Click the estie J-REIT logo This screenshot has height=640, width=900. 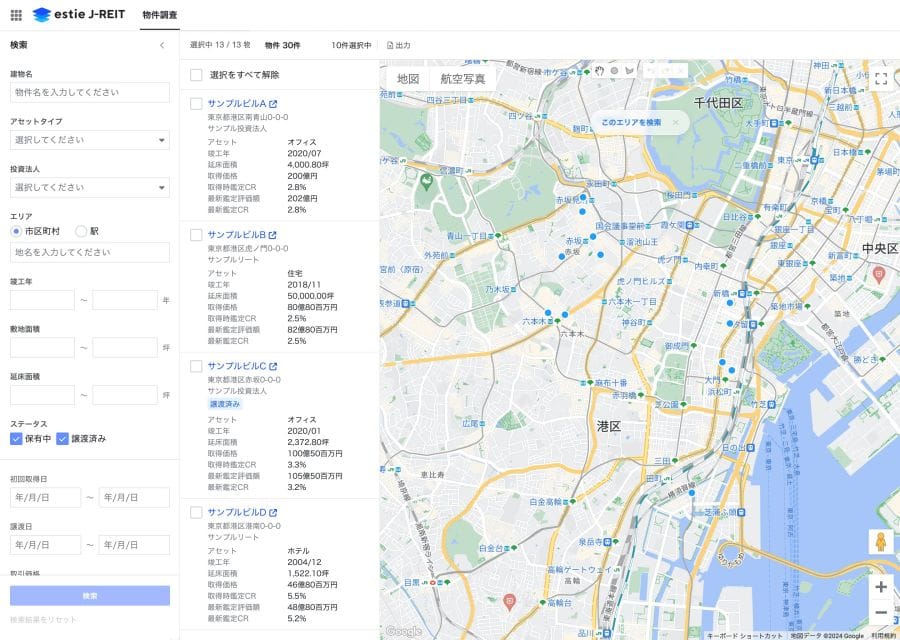tap(79, 14)
